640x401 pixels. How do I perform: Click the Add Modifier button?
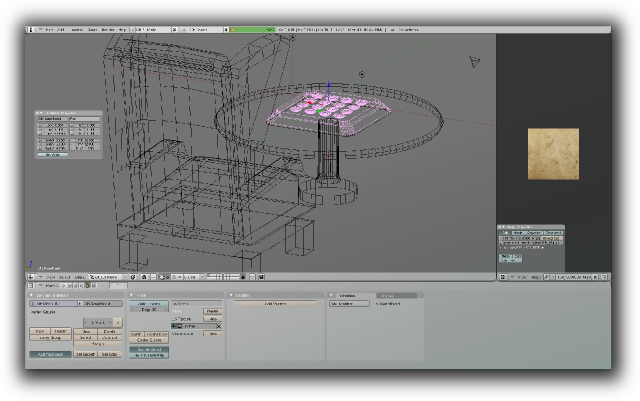tap(274, 303)
